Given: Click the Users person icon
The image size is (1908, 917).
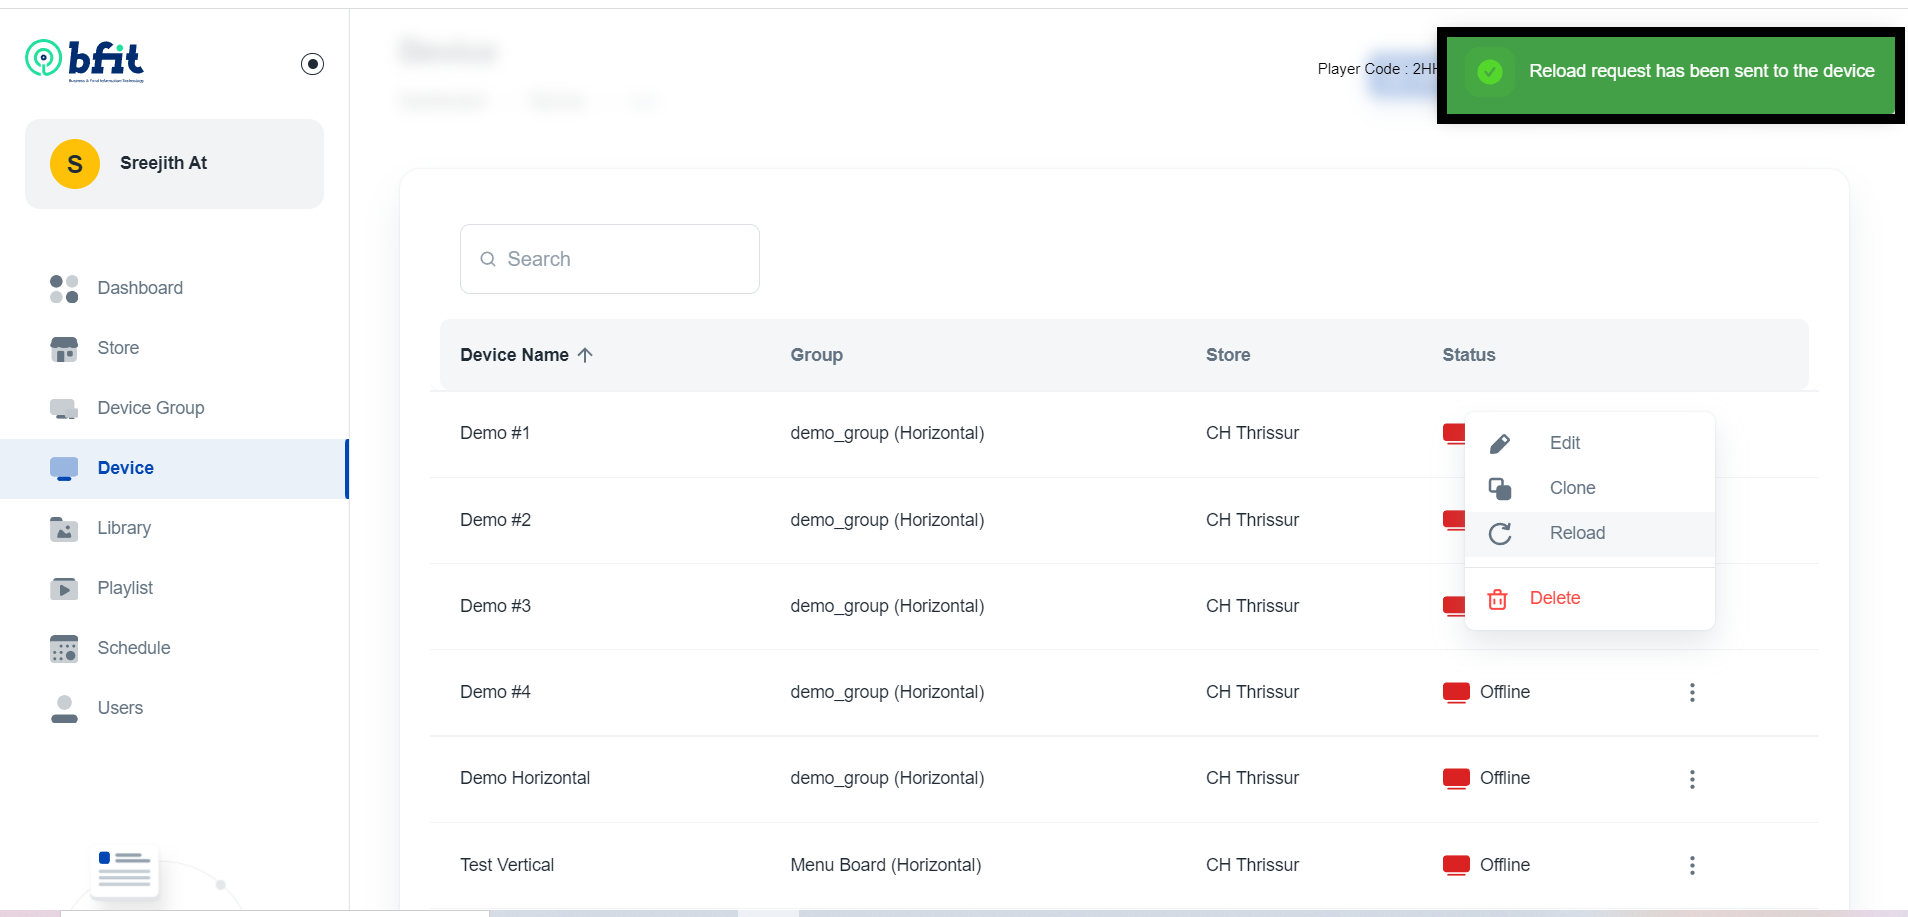Looking at the screenshot, I should pyautogui.click(x=64, y=709).
